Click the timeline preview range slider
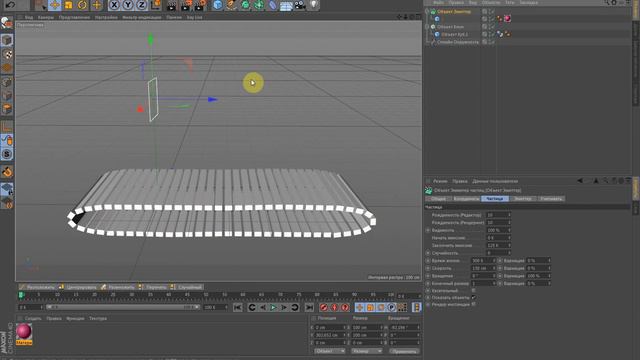 (122, 307)
